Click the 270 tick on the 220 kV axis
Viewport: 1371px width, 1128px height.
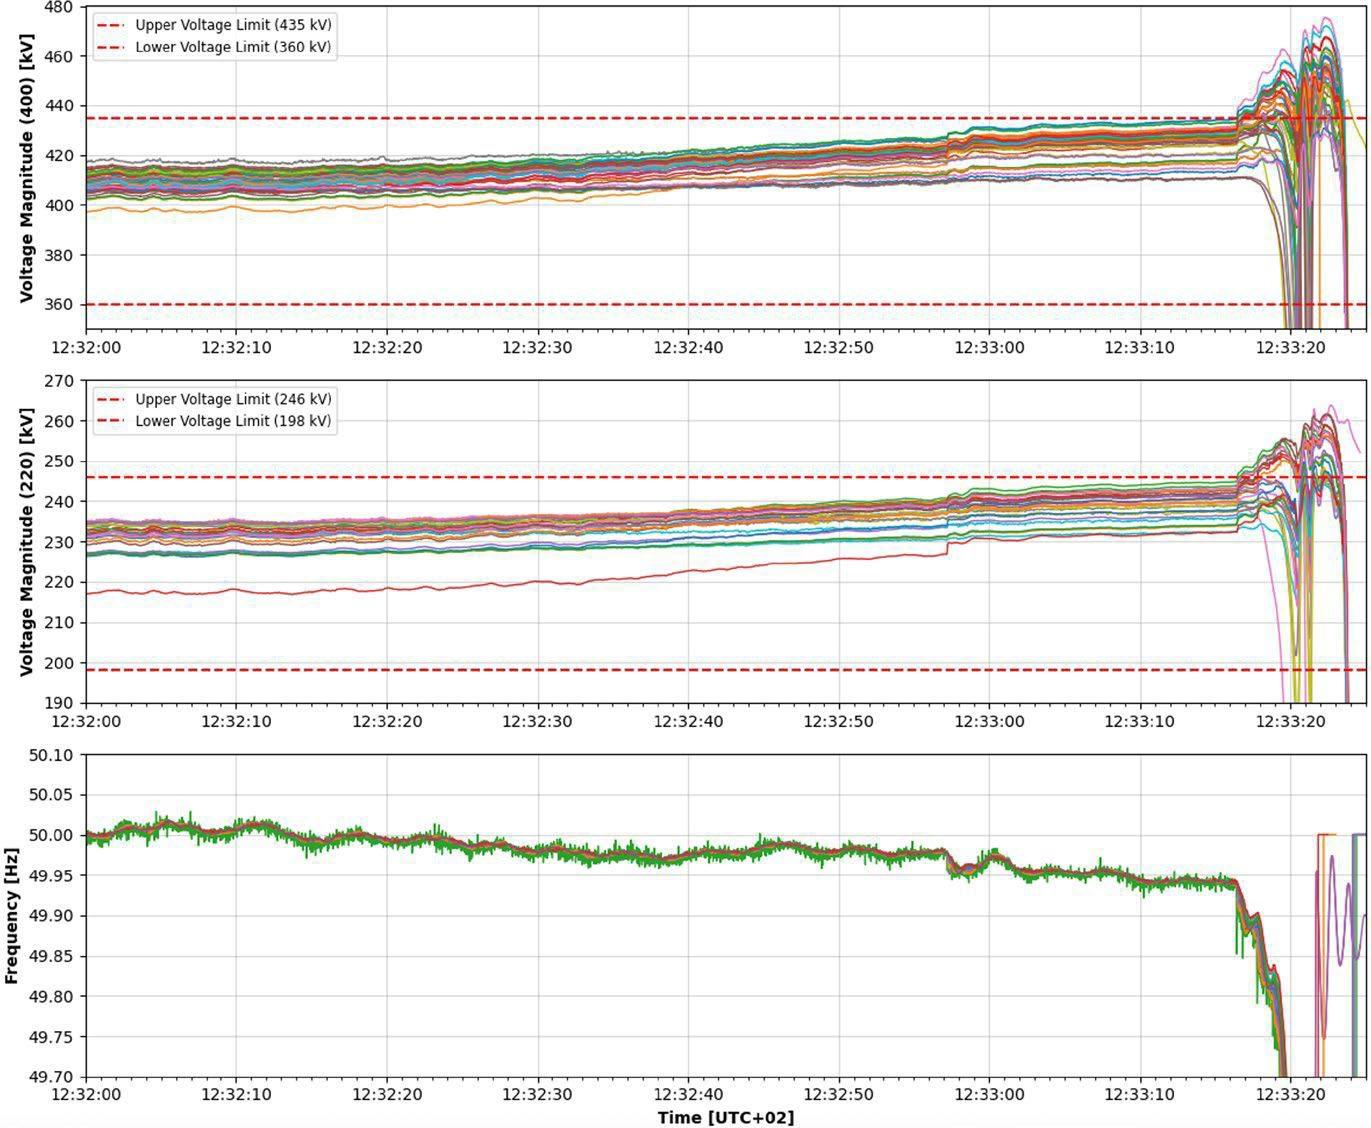tap(59, 381)
